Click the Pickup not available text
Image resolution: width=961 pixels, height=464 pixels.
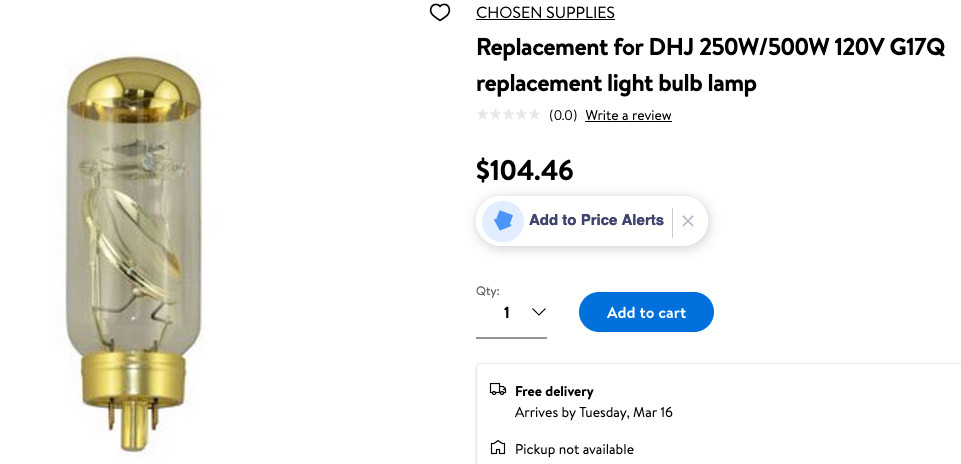click(574, 449)
